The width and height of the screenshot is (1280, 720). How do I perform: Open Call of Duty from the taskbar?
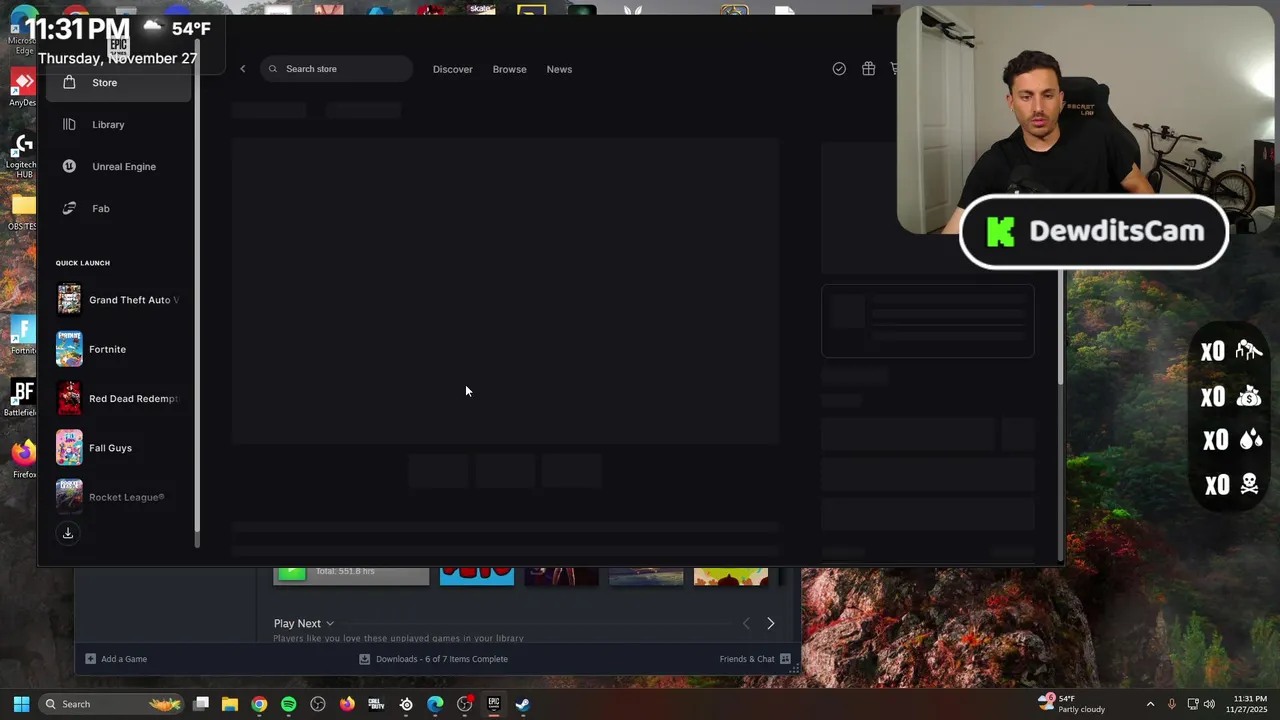pos(376,704)
